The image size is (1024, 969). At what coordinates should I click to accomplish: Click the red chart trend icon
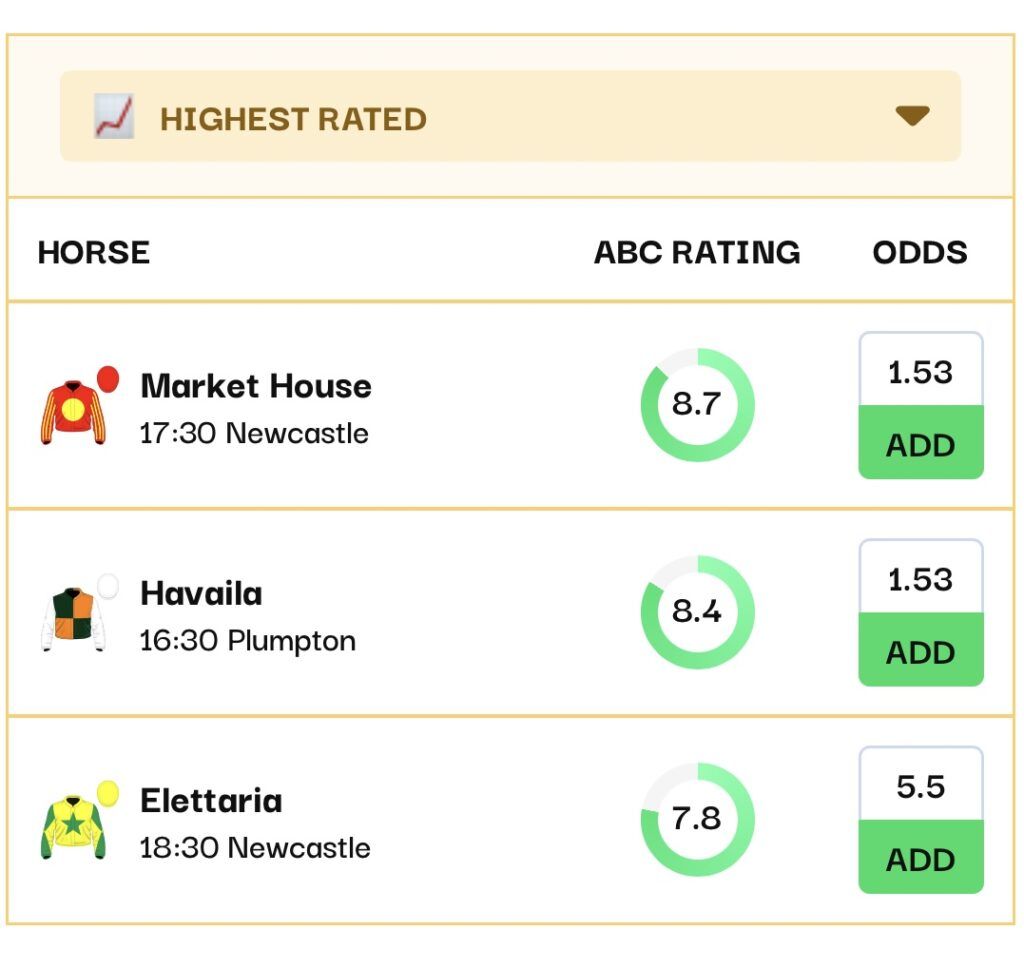coord(114,117)
